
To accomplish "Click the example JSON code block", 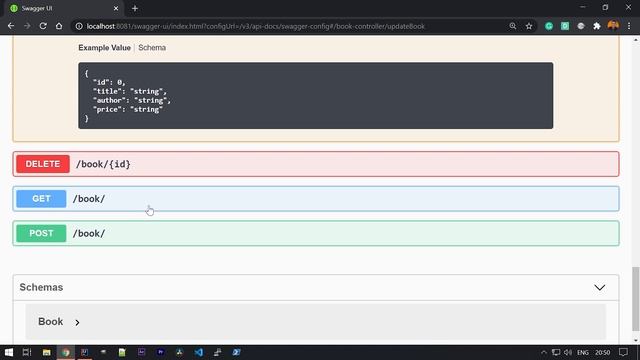I will pos(316,96).
